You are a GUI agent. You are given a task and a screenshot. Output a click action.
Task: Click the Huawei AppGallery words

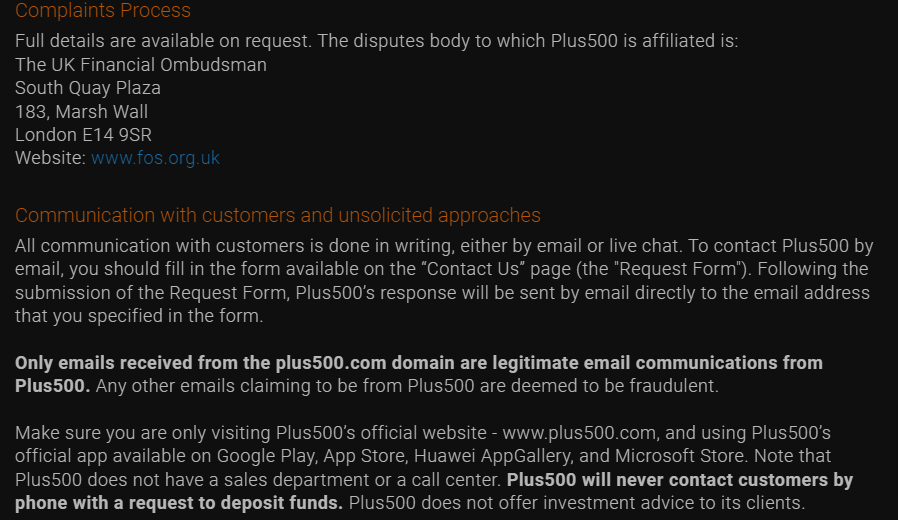click(x=493, y=456)
